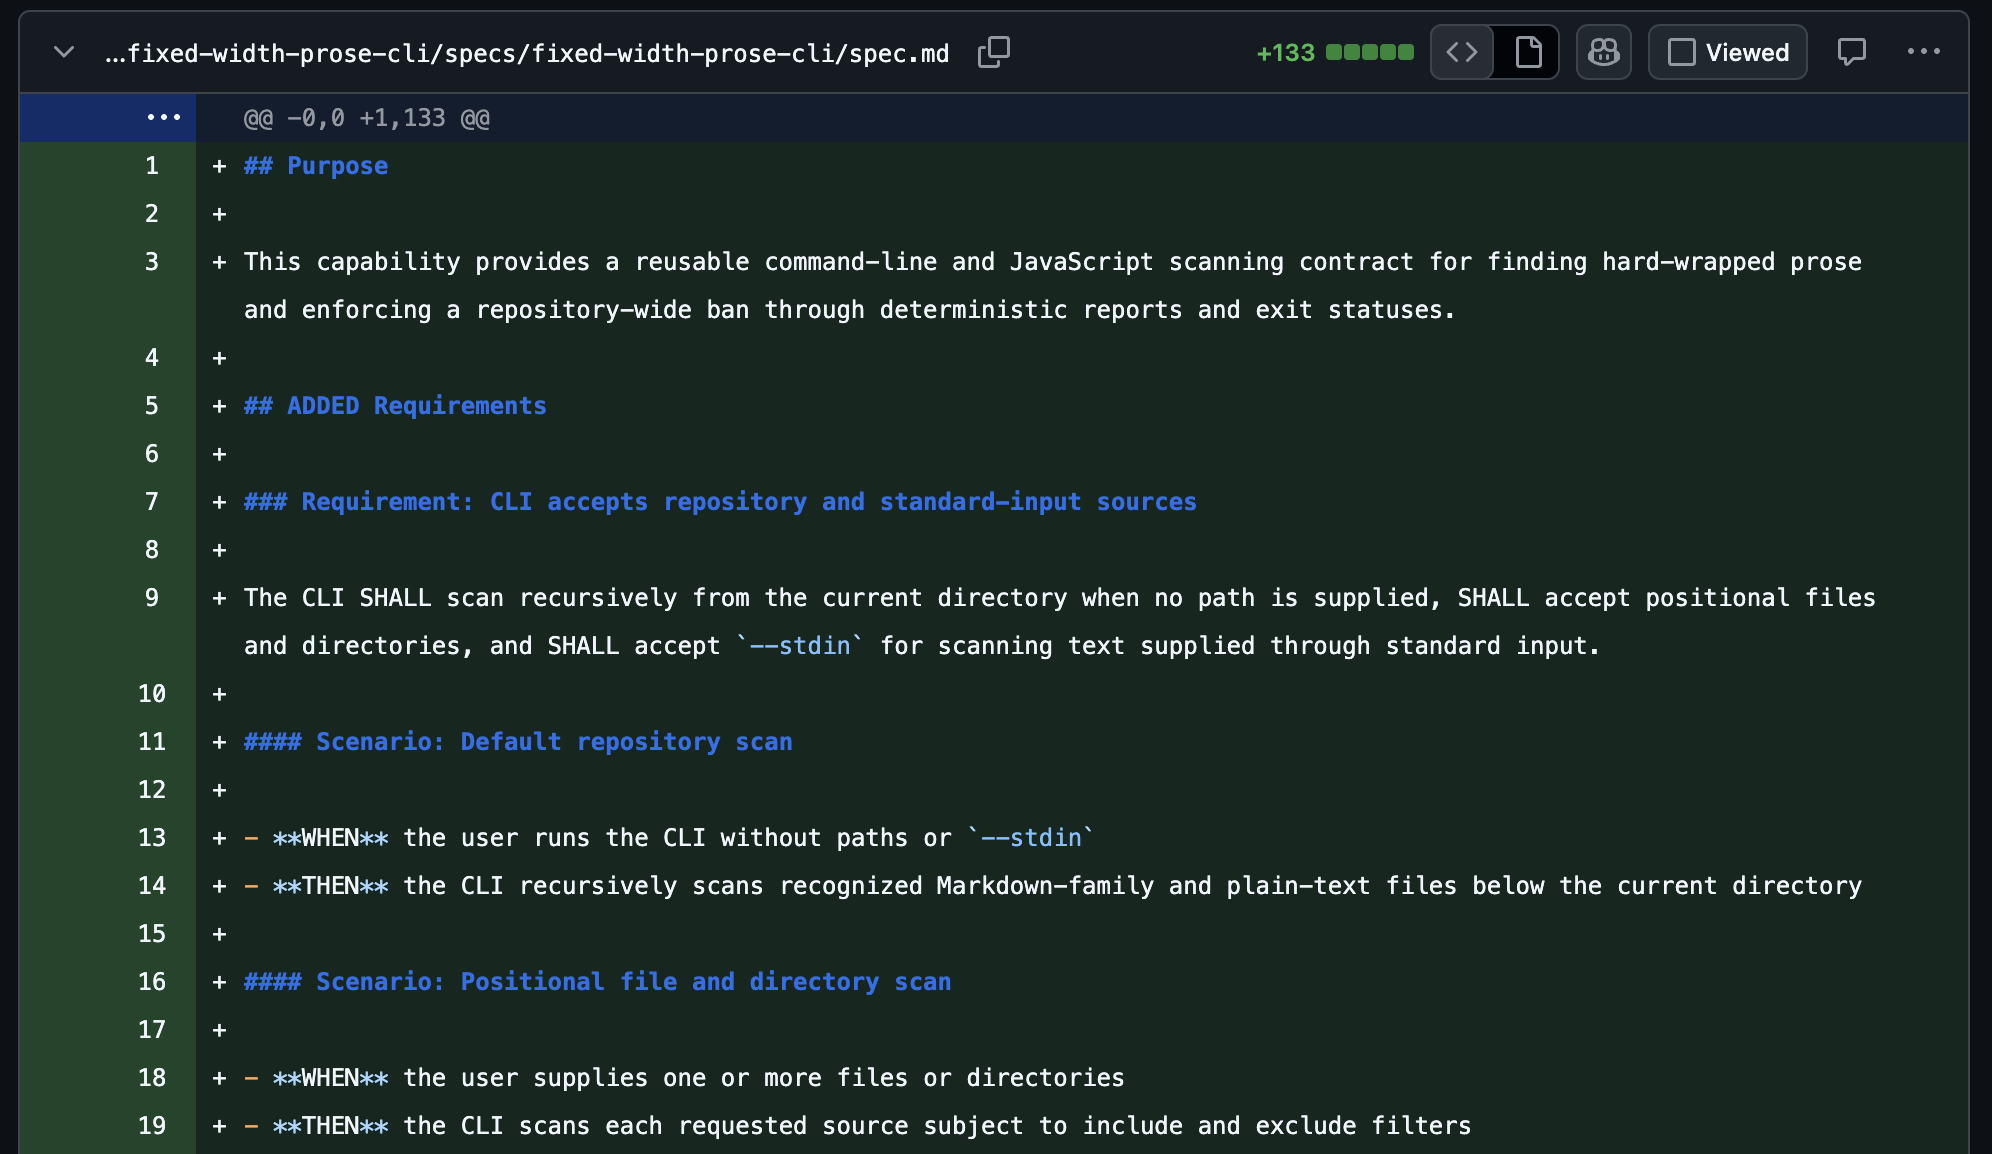Click line number 9
This screenshot has height=1154, width=1992.
[x=151, y=598]
